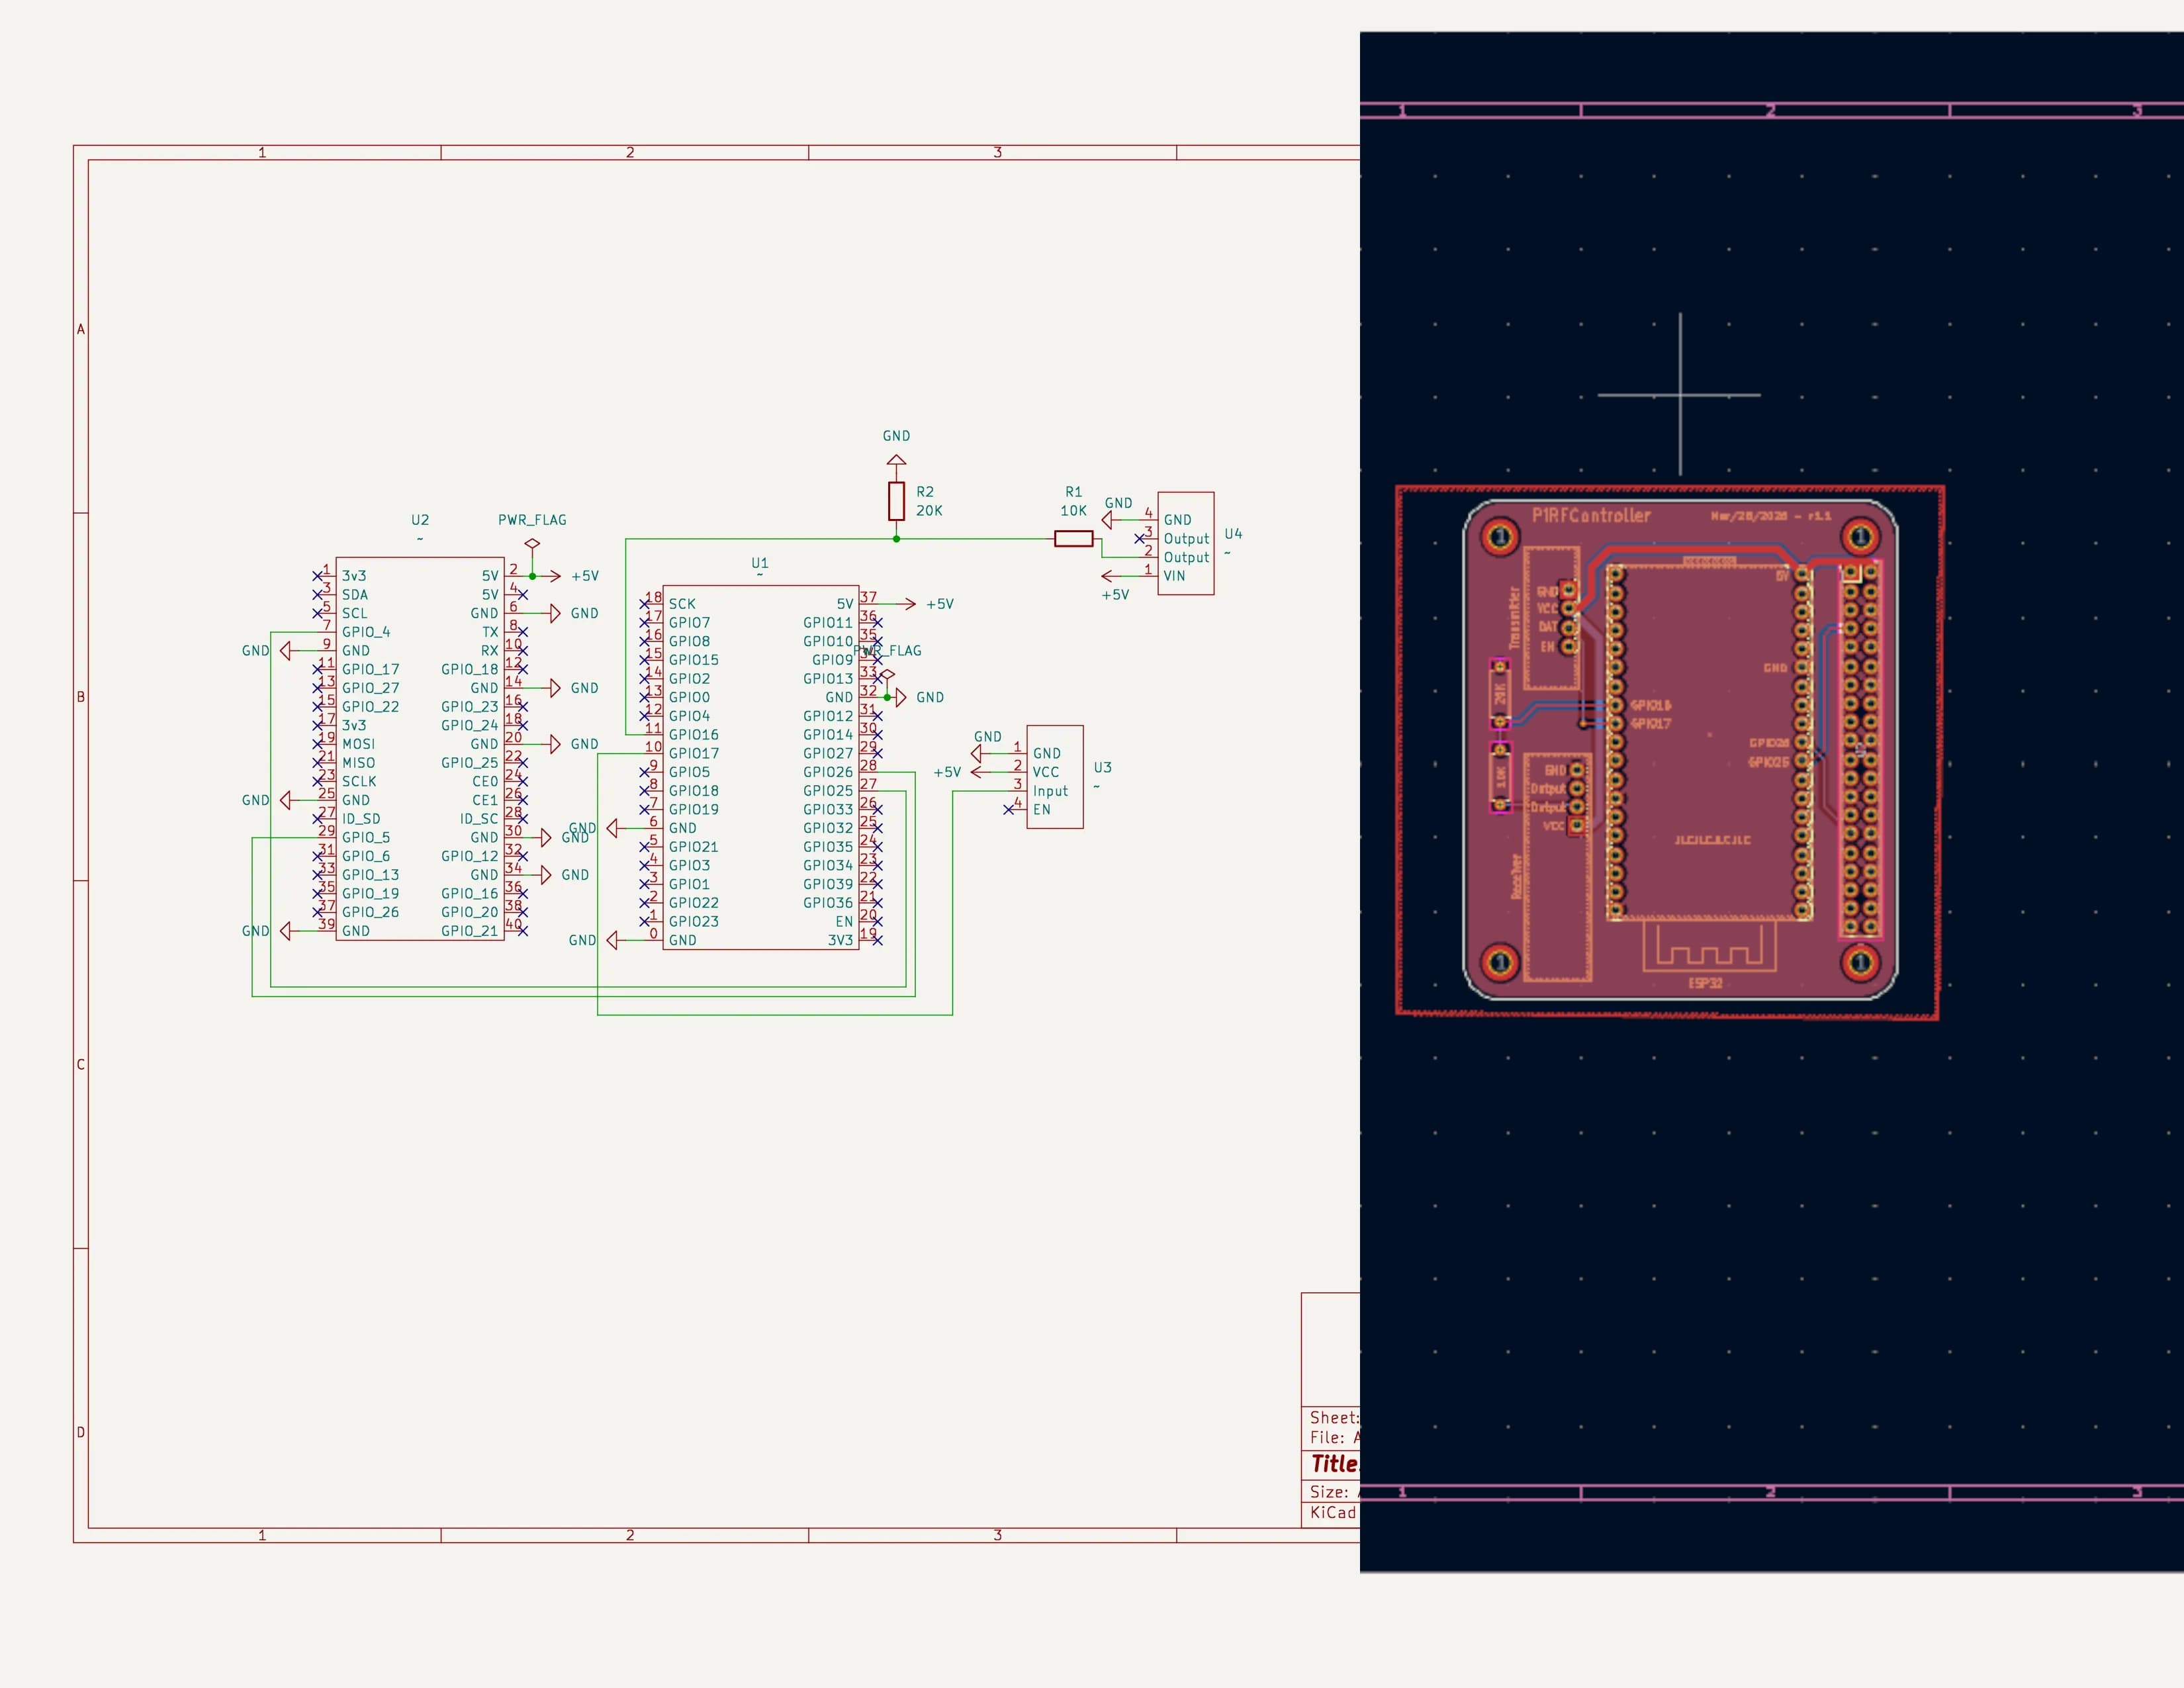Click the wire junction dot below R2

click(896, 539)
